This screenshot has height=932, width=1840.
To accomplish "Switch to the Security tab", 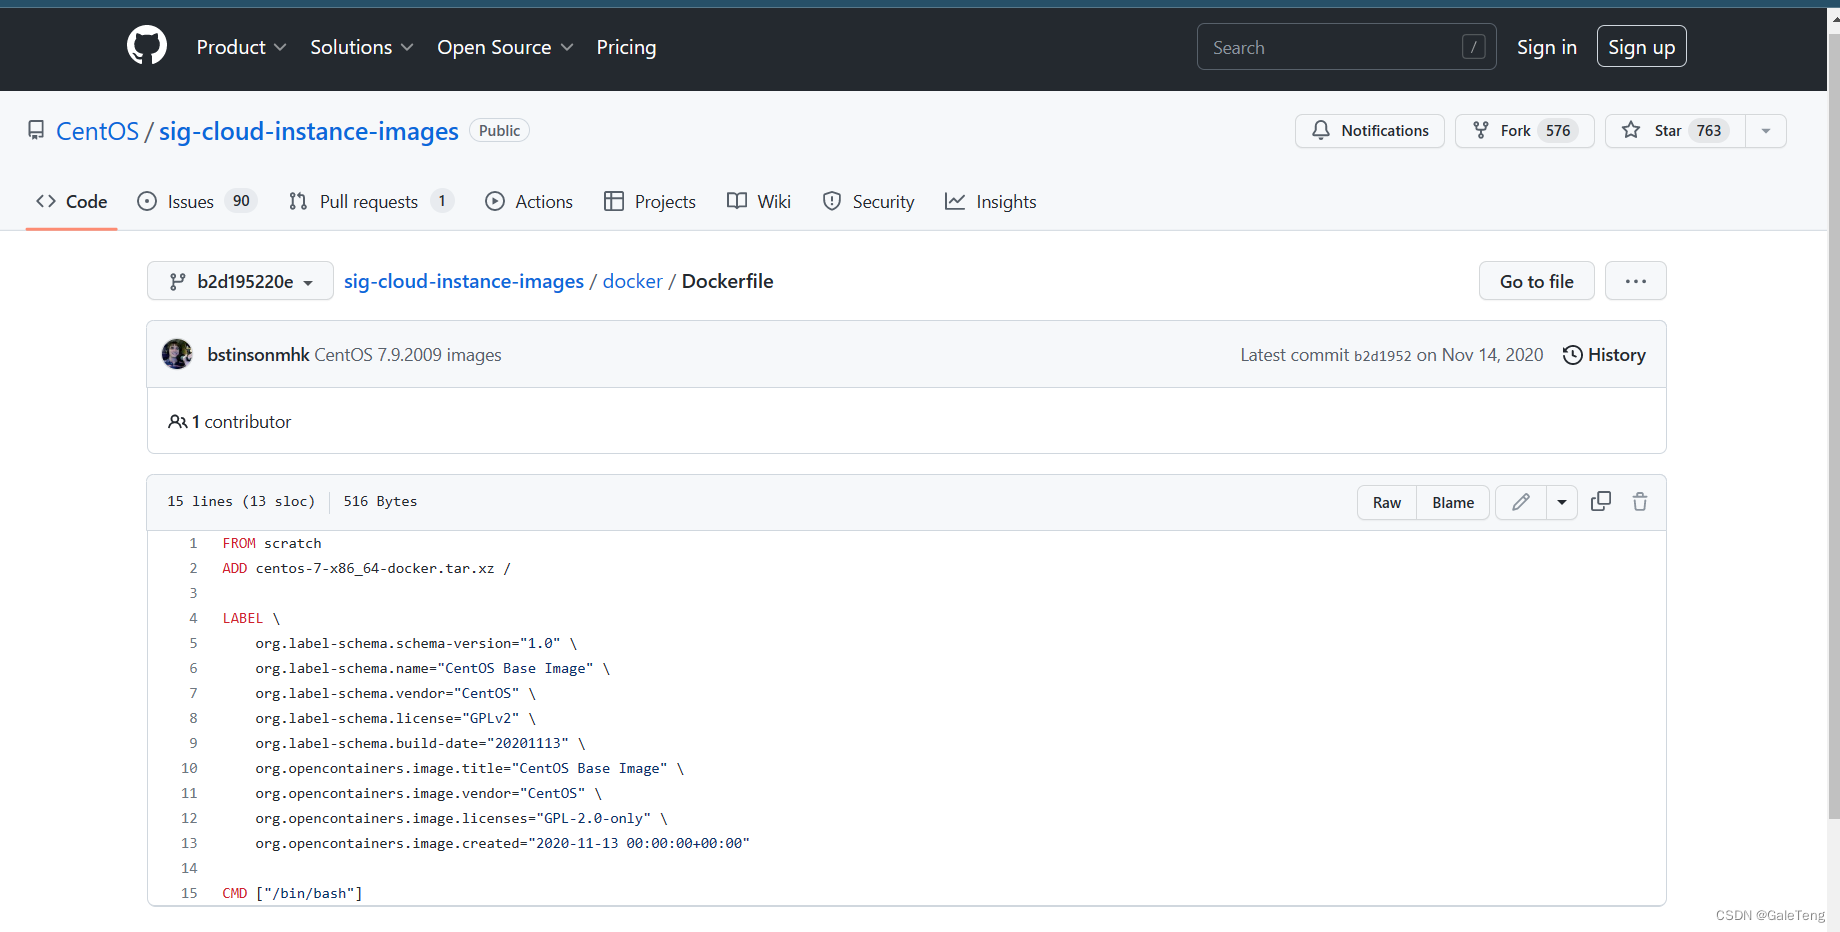I will point(868,201).
